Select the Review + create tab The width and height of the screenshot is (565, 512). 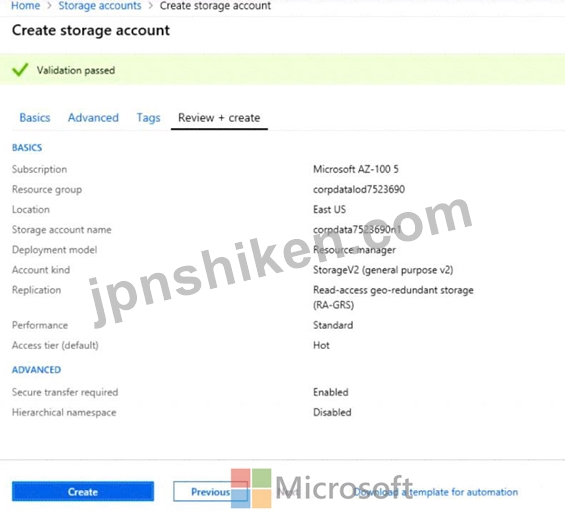coord(219,118)
